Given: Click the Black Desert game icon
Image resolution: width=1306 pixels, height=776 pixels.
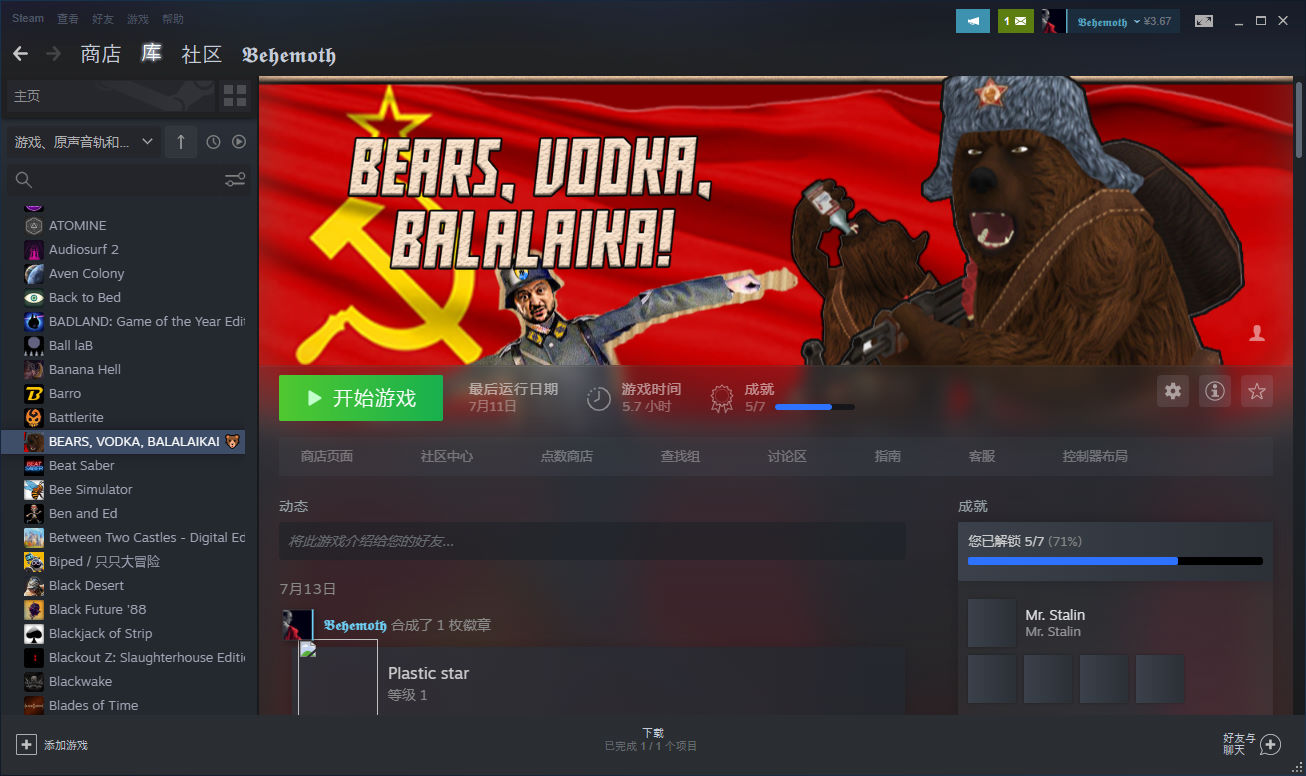Looking at the screenshot, I should (x=34, y=585).
